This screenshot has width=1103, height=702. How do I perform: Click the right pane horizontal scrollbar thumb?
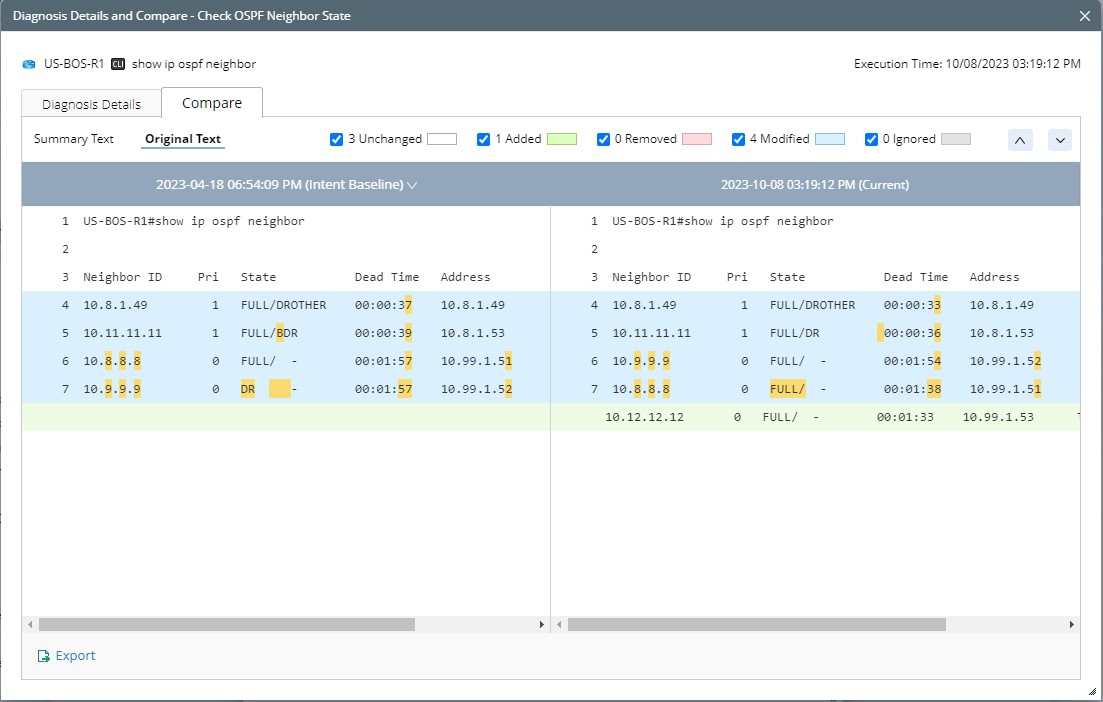point(756,624)
